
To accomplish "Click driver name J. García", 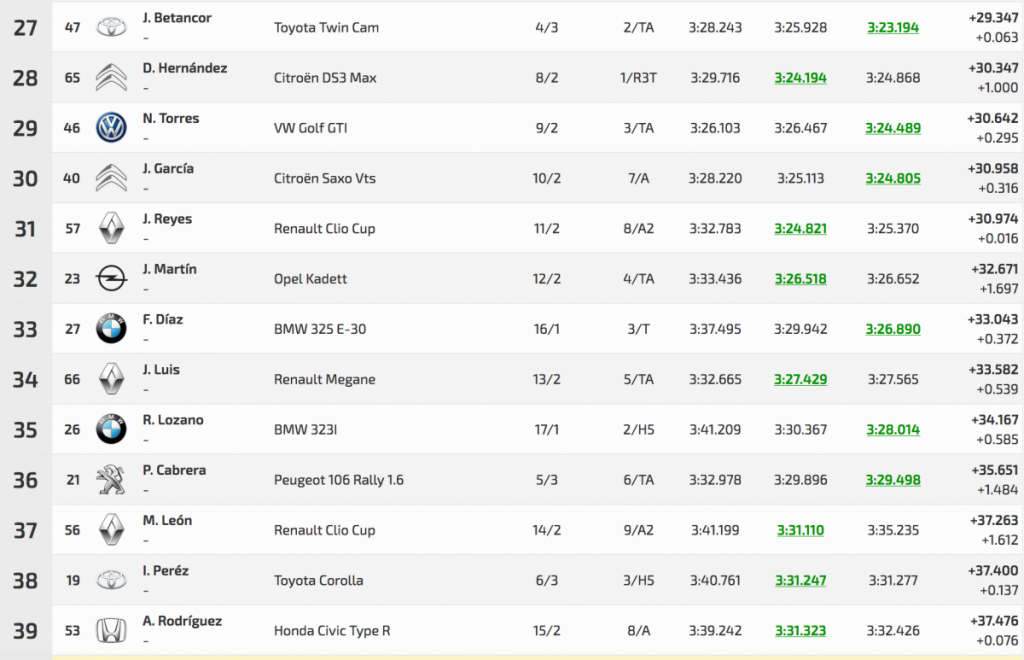I will pyautogui.click(x=168, y=169).
